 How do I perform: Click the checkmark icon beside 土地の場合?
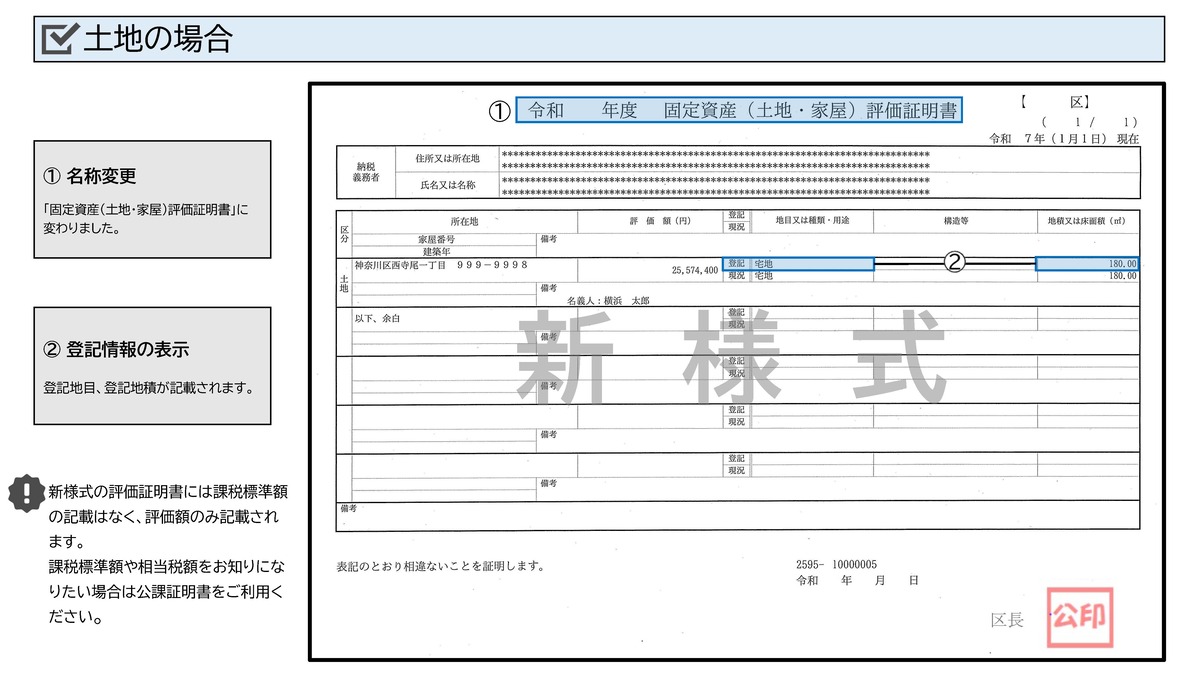coord(58,38)
